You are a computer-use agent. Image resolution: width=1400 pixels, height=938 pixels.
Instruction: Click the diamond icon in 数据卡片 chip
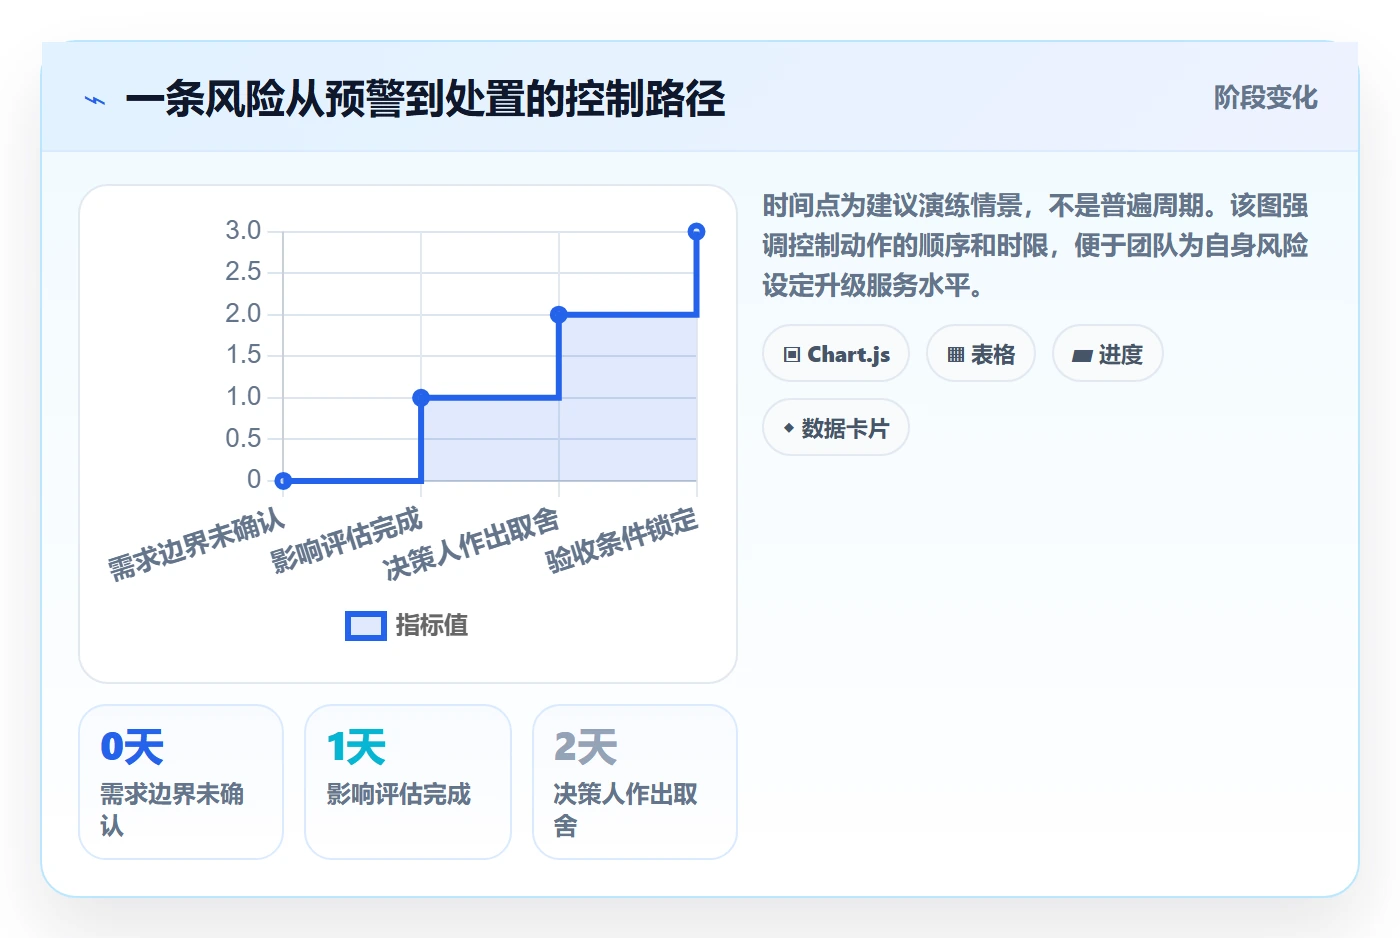point(789,428)
